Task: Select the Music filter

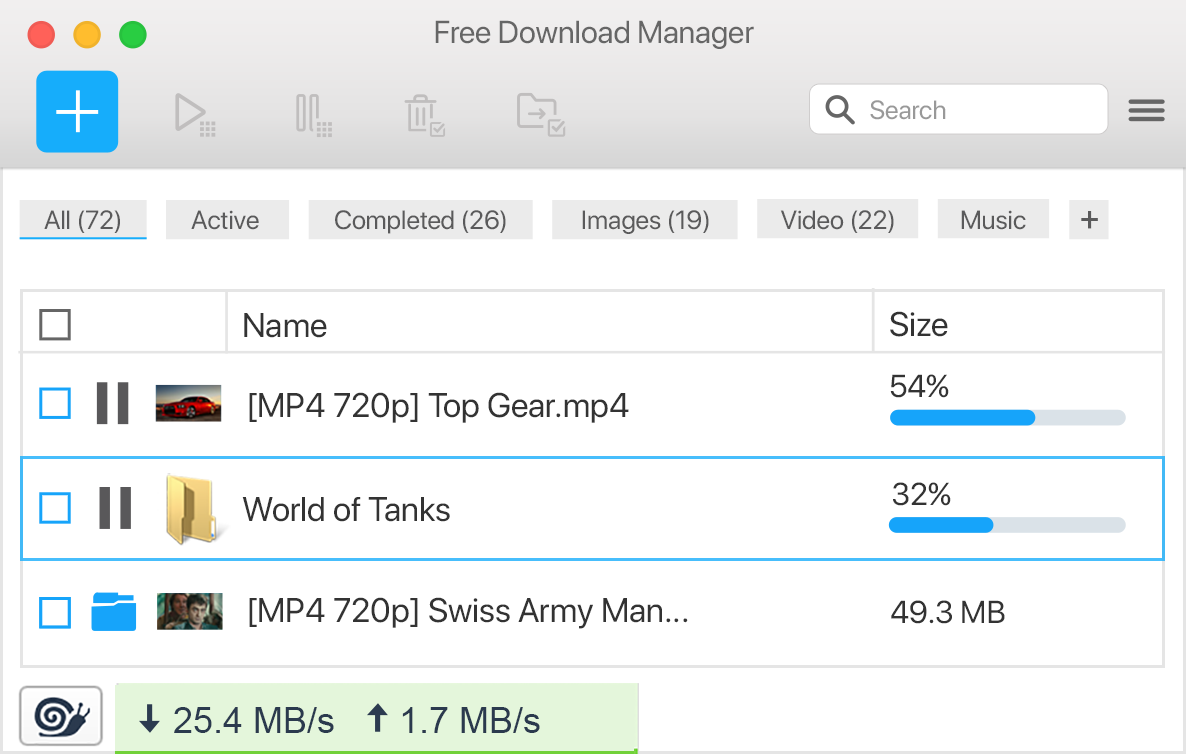Action: (x=993, y=219)
